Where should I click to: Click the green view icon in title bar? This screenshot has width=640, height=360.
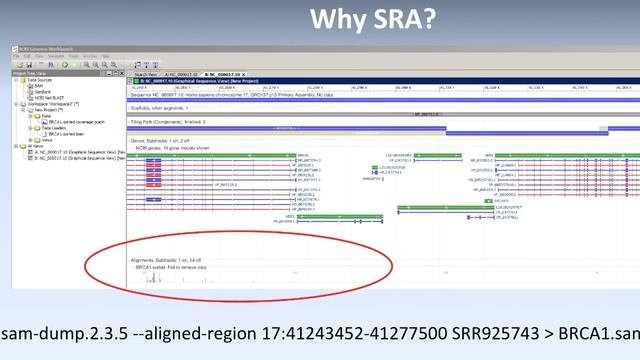(x=136, y=81)
